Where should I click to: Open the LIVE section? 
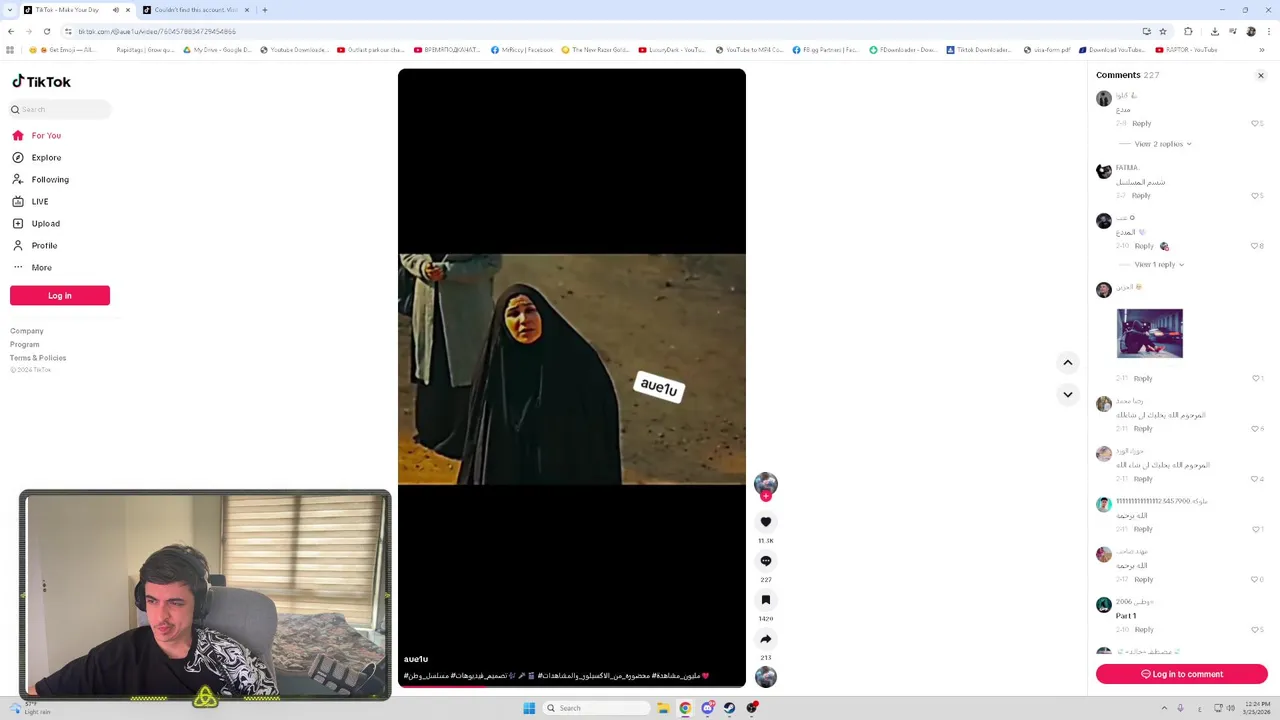coord(30,201)
